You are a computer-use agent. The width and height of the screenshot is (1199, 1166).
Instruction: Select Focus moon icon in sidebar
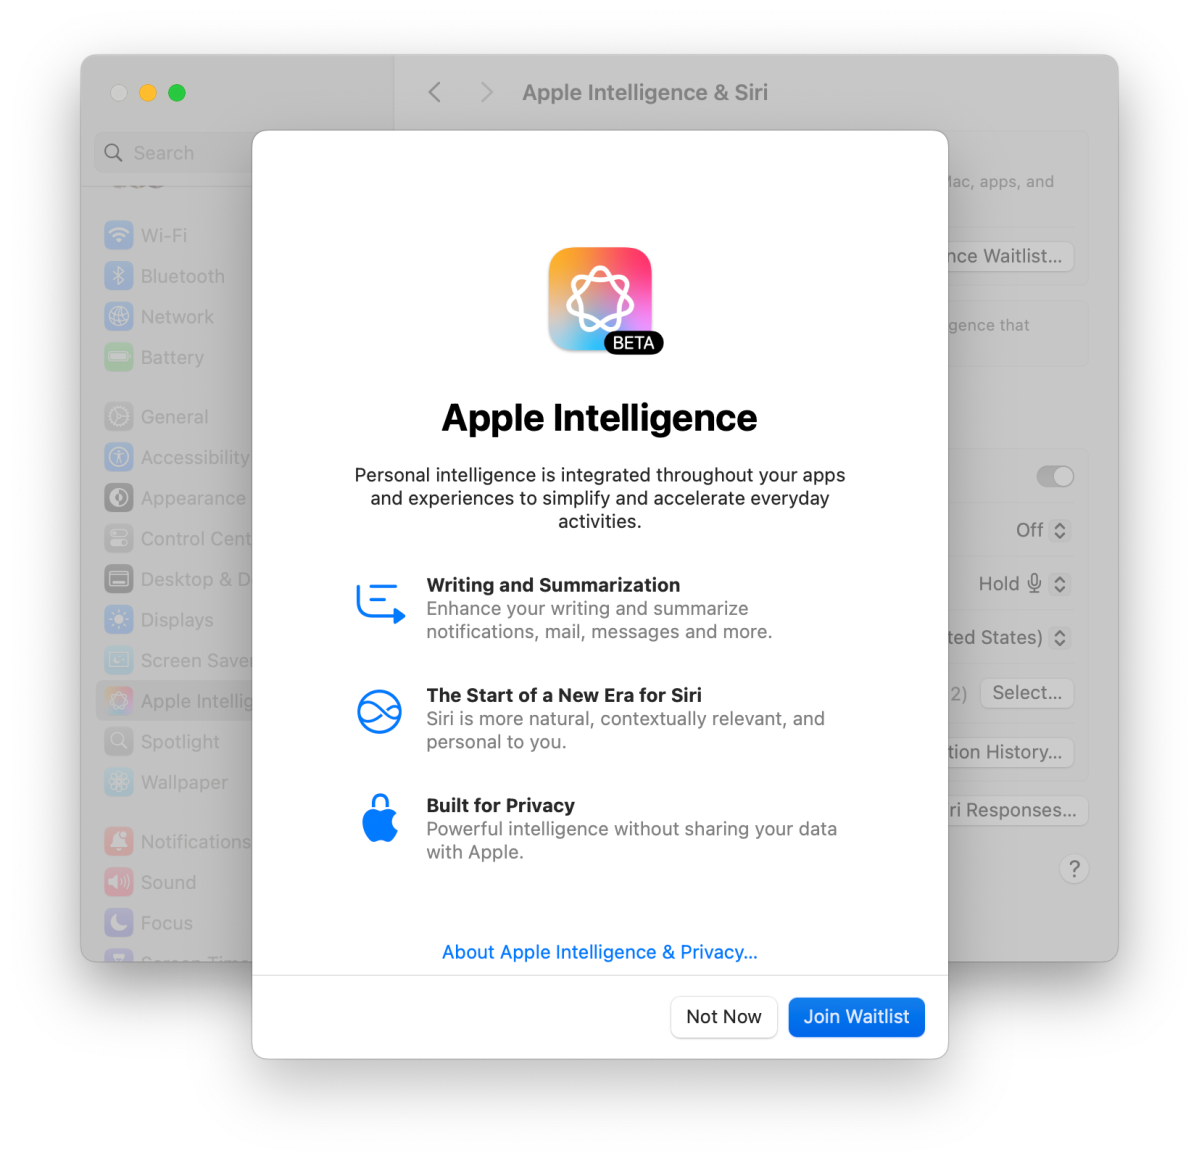point(119,922)
